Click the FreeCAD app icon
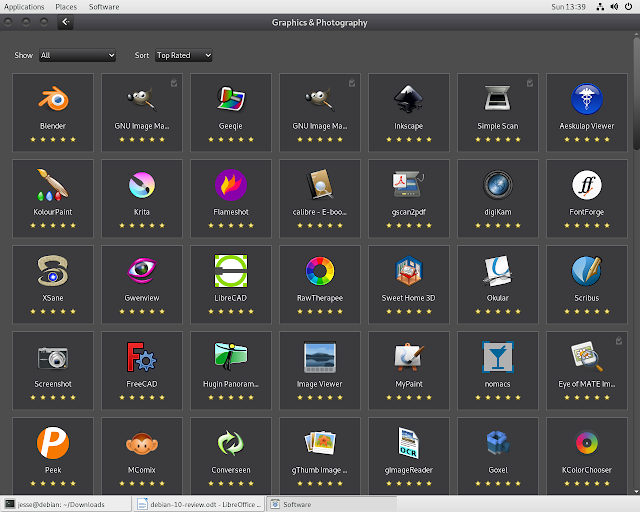This screenshot has height=512, width=640. pos(141,357)
